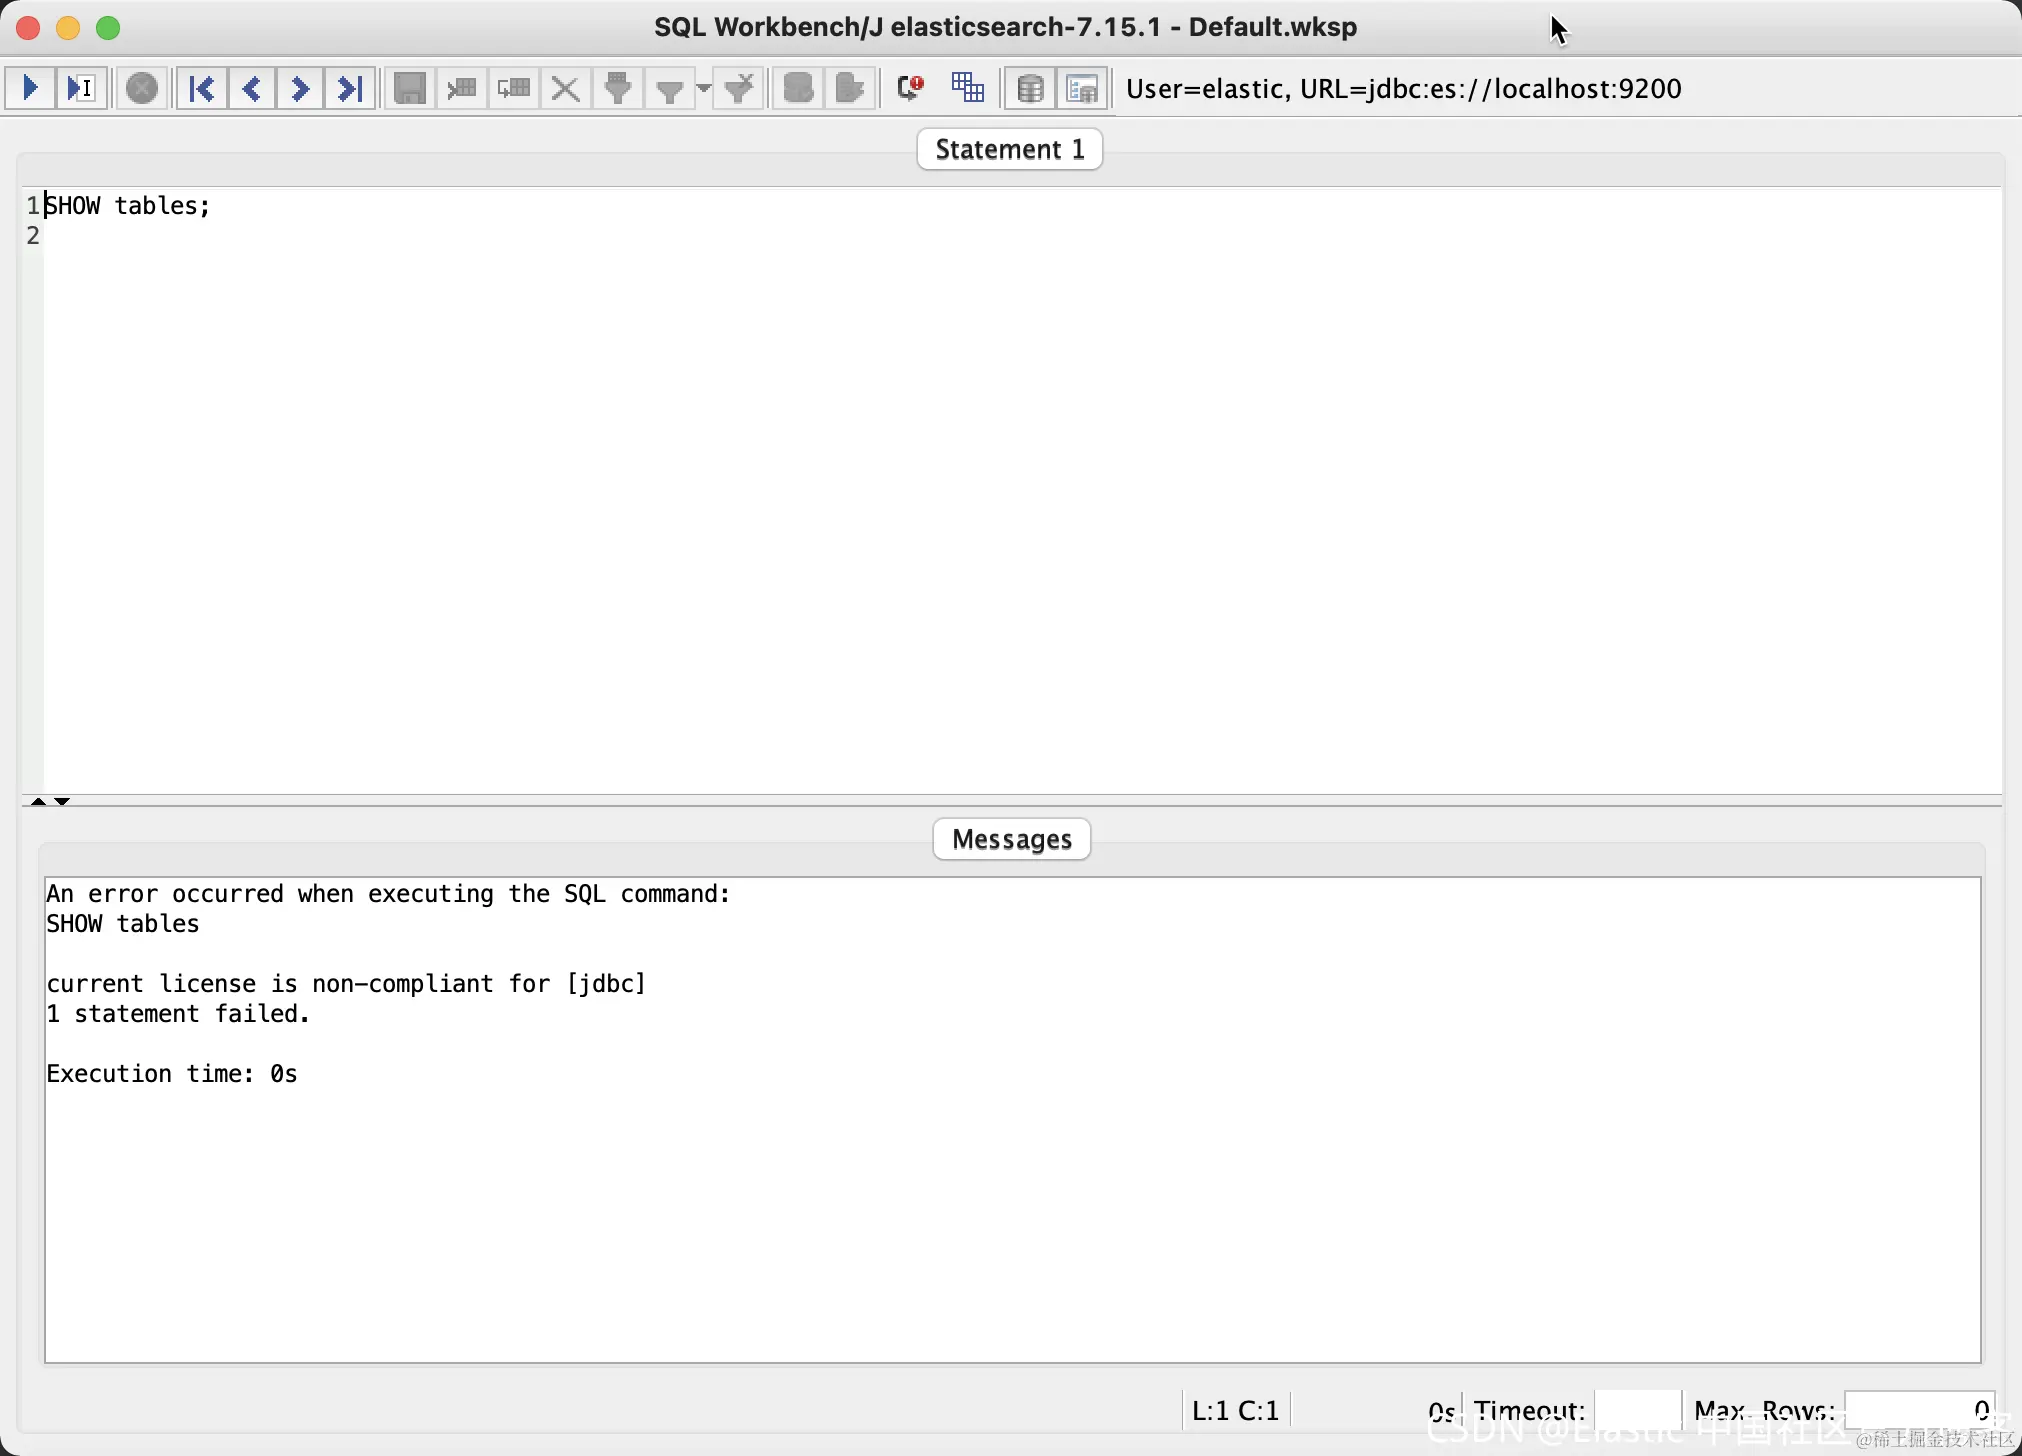Commit pending changes

point(797,88)
